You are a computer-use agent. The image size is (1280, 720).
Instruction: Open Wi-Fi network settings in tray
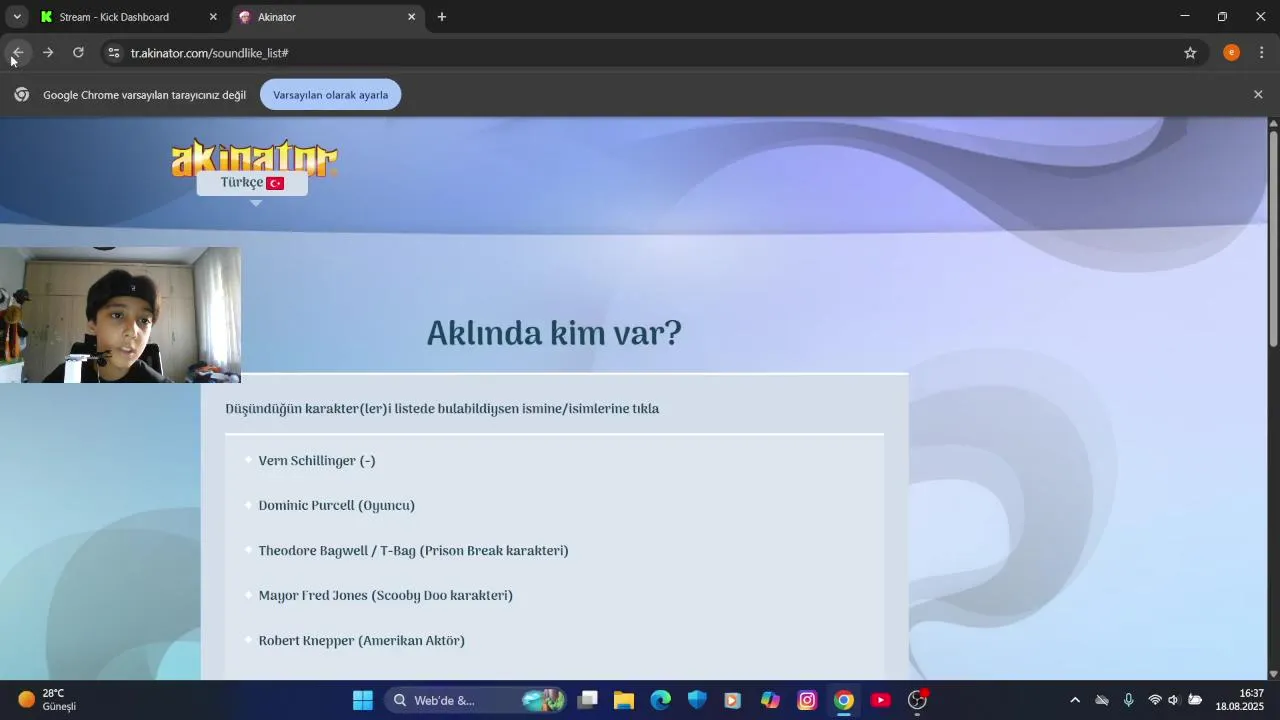[x=1155, y=700]
